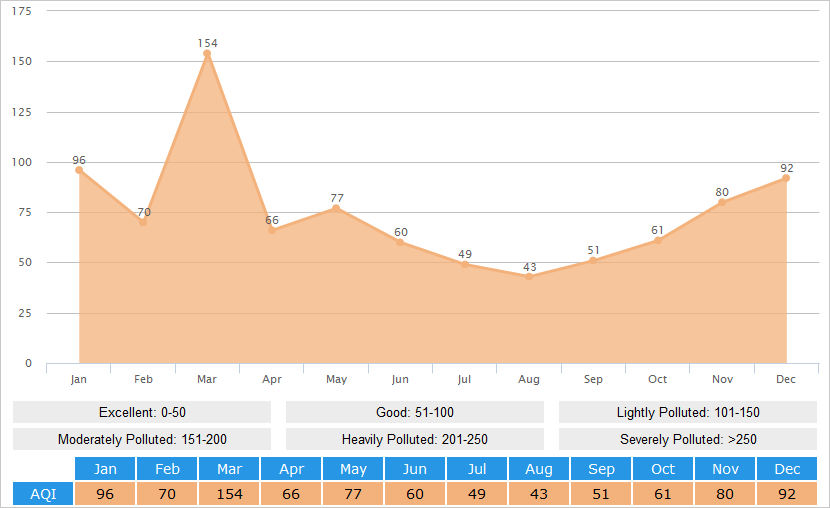The height and width of the screenshot is (508, 830).
Task: Select the blue Nov table header
Action: 725,469
